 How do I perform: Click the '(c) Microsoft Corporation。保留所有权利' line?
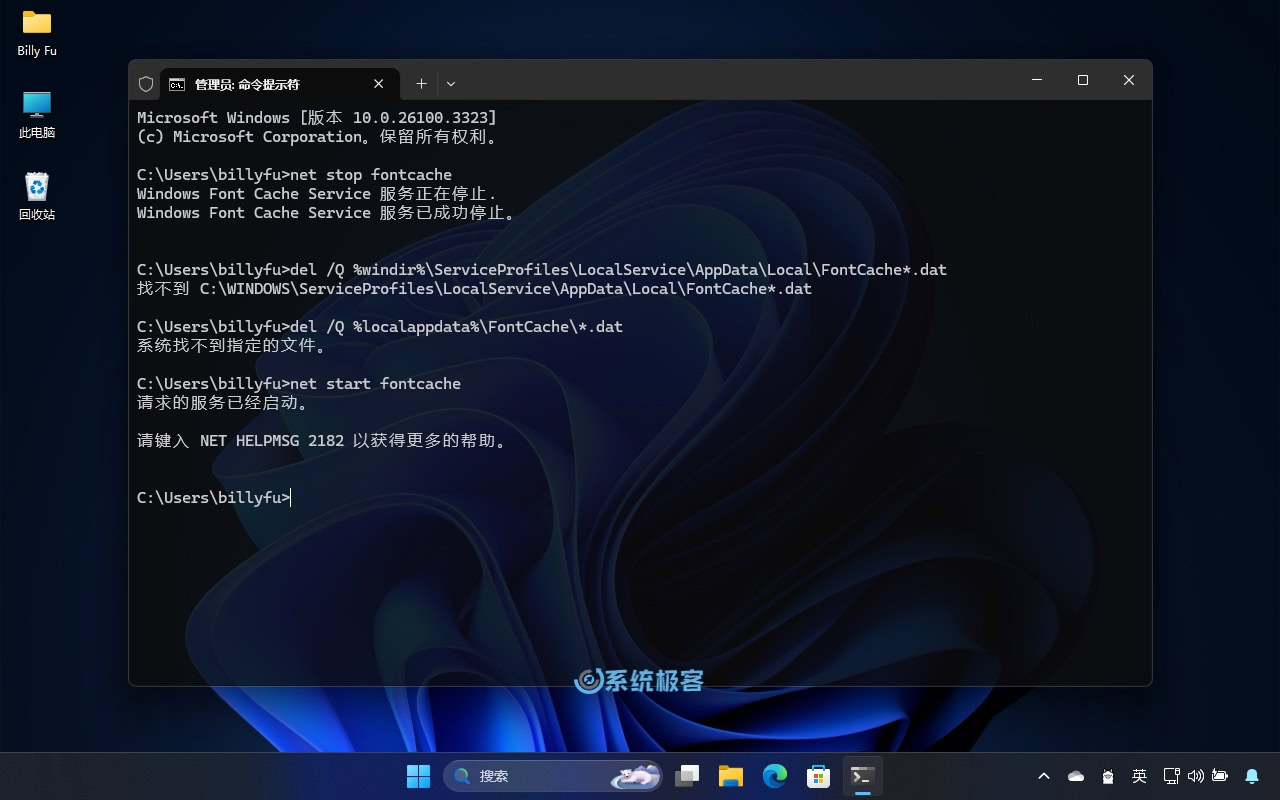[x=317, y=136]
